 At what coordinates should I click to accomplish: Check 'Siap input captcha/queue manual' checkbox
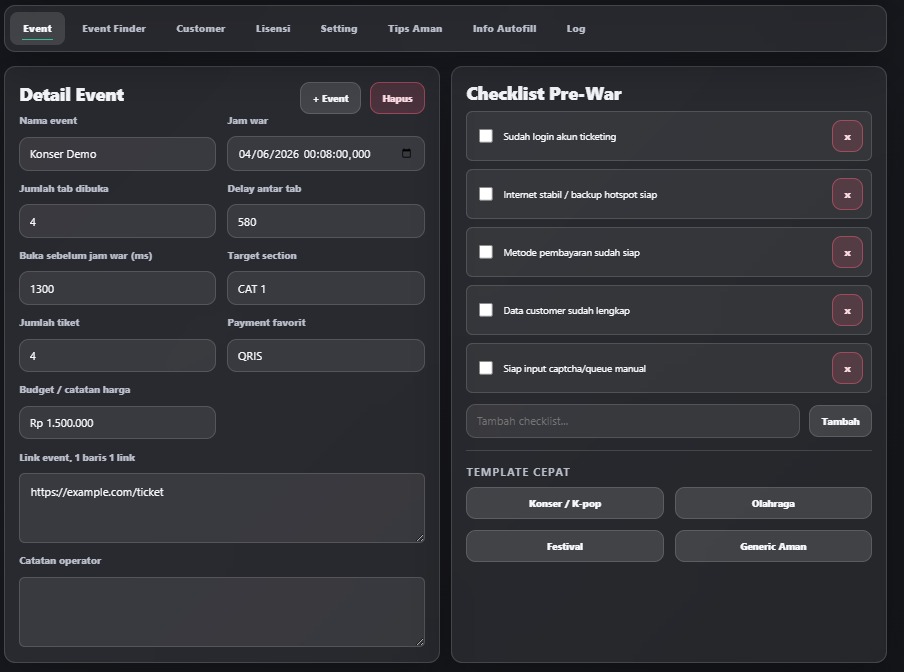pyautogui.click(x=486, y=368)
